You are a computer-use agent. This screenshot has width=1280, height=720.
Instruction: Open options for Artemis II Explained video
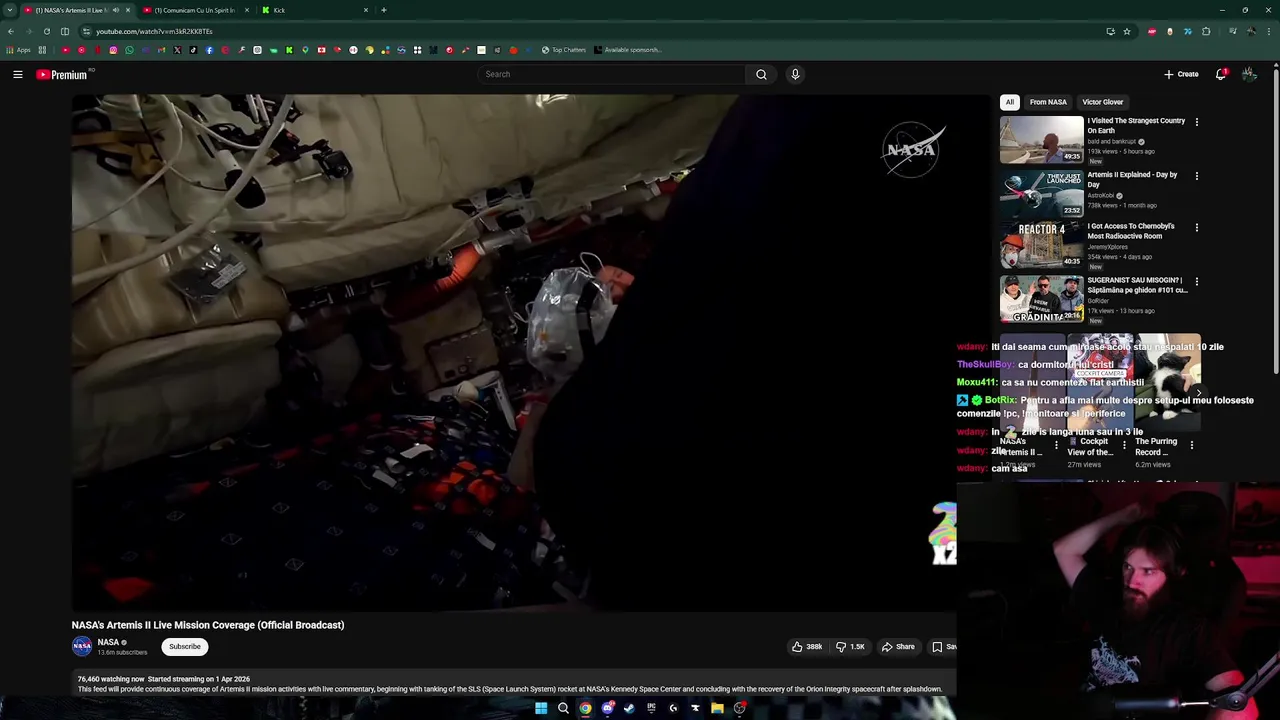1196,176
